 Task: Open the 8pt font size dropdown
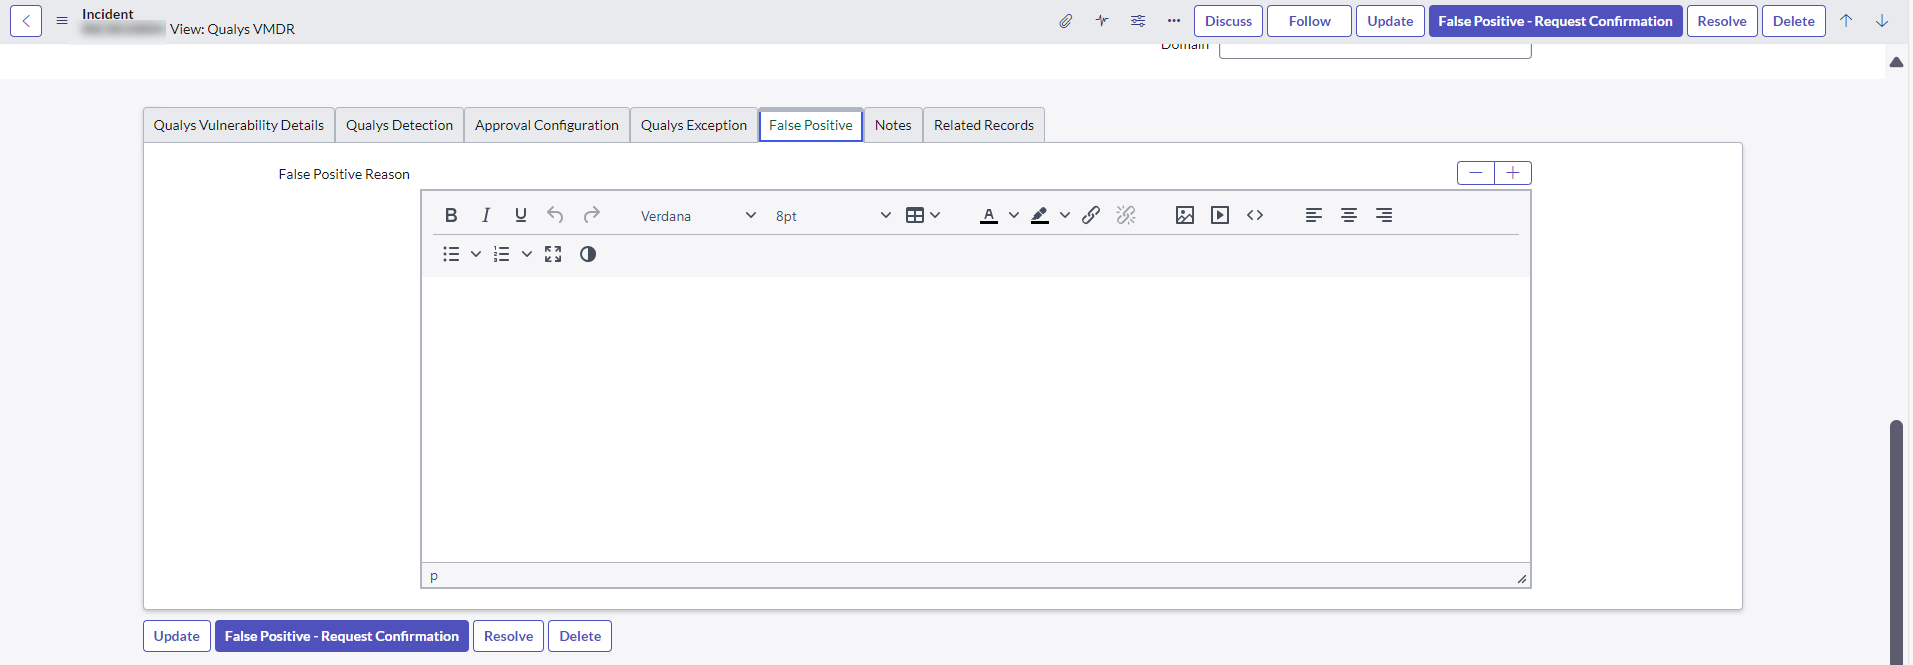(x=832, y=216)
